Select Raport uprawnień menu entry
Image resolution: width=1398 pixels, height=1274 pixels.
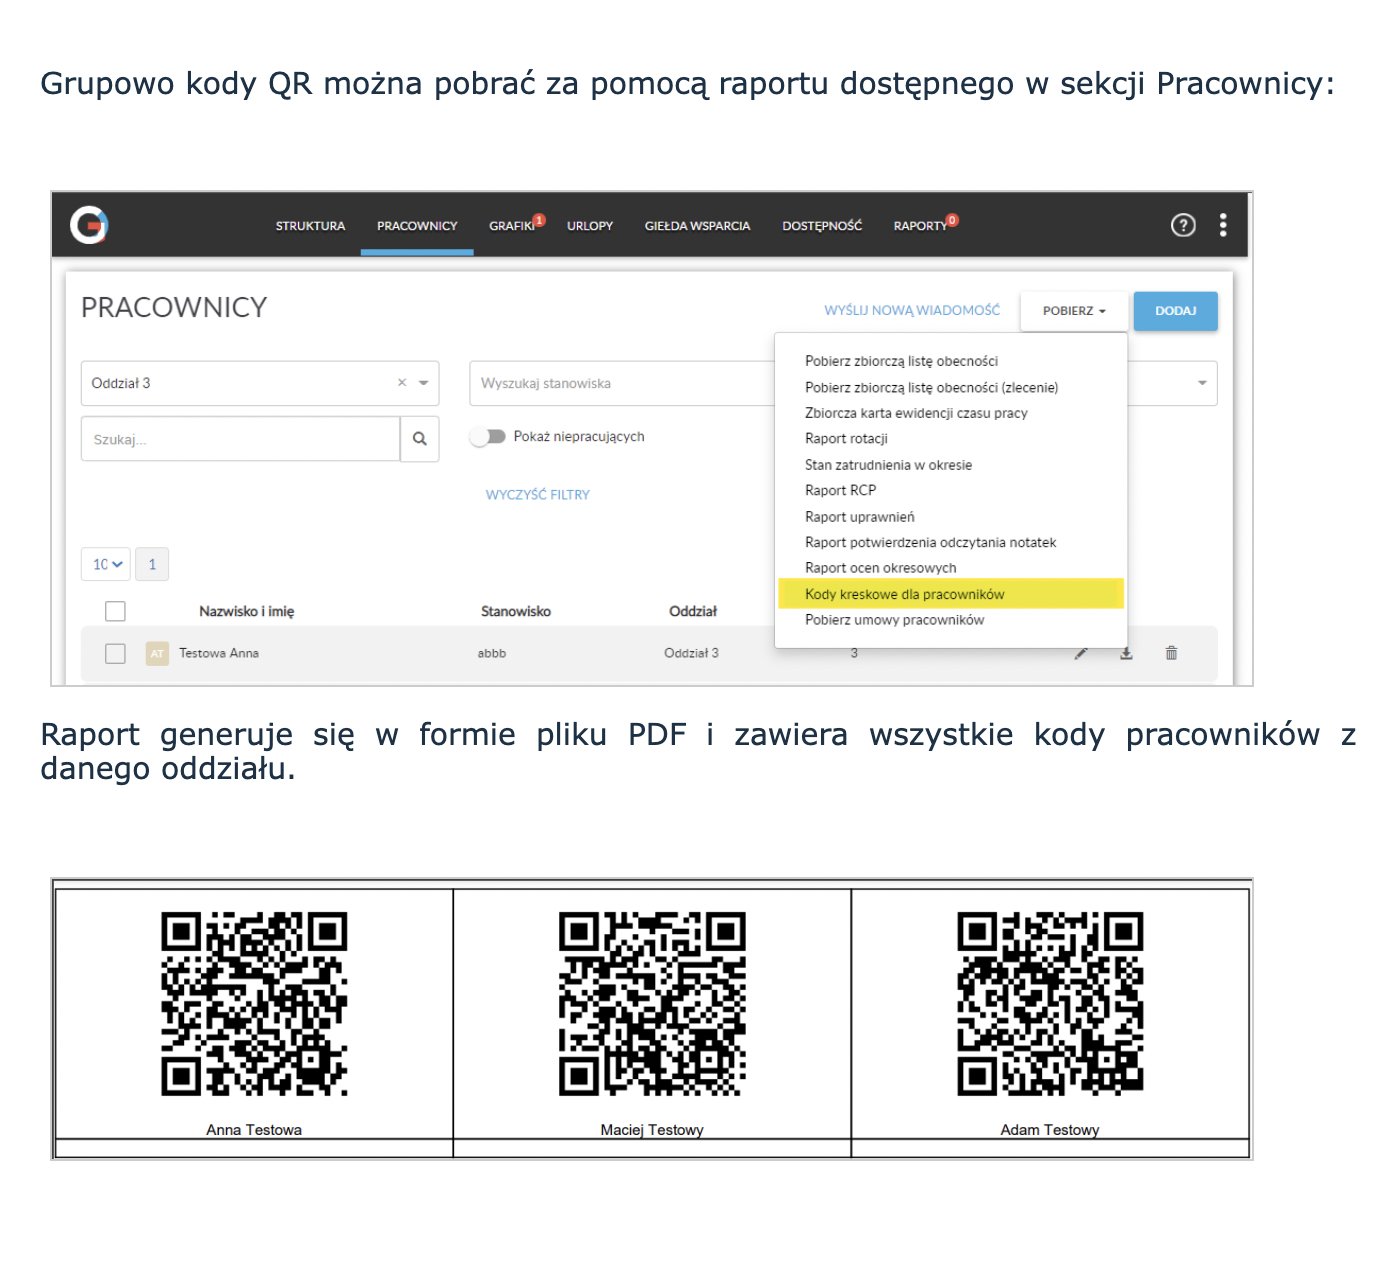pyautogui.click(x=859, y=517)
